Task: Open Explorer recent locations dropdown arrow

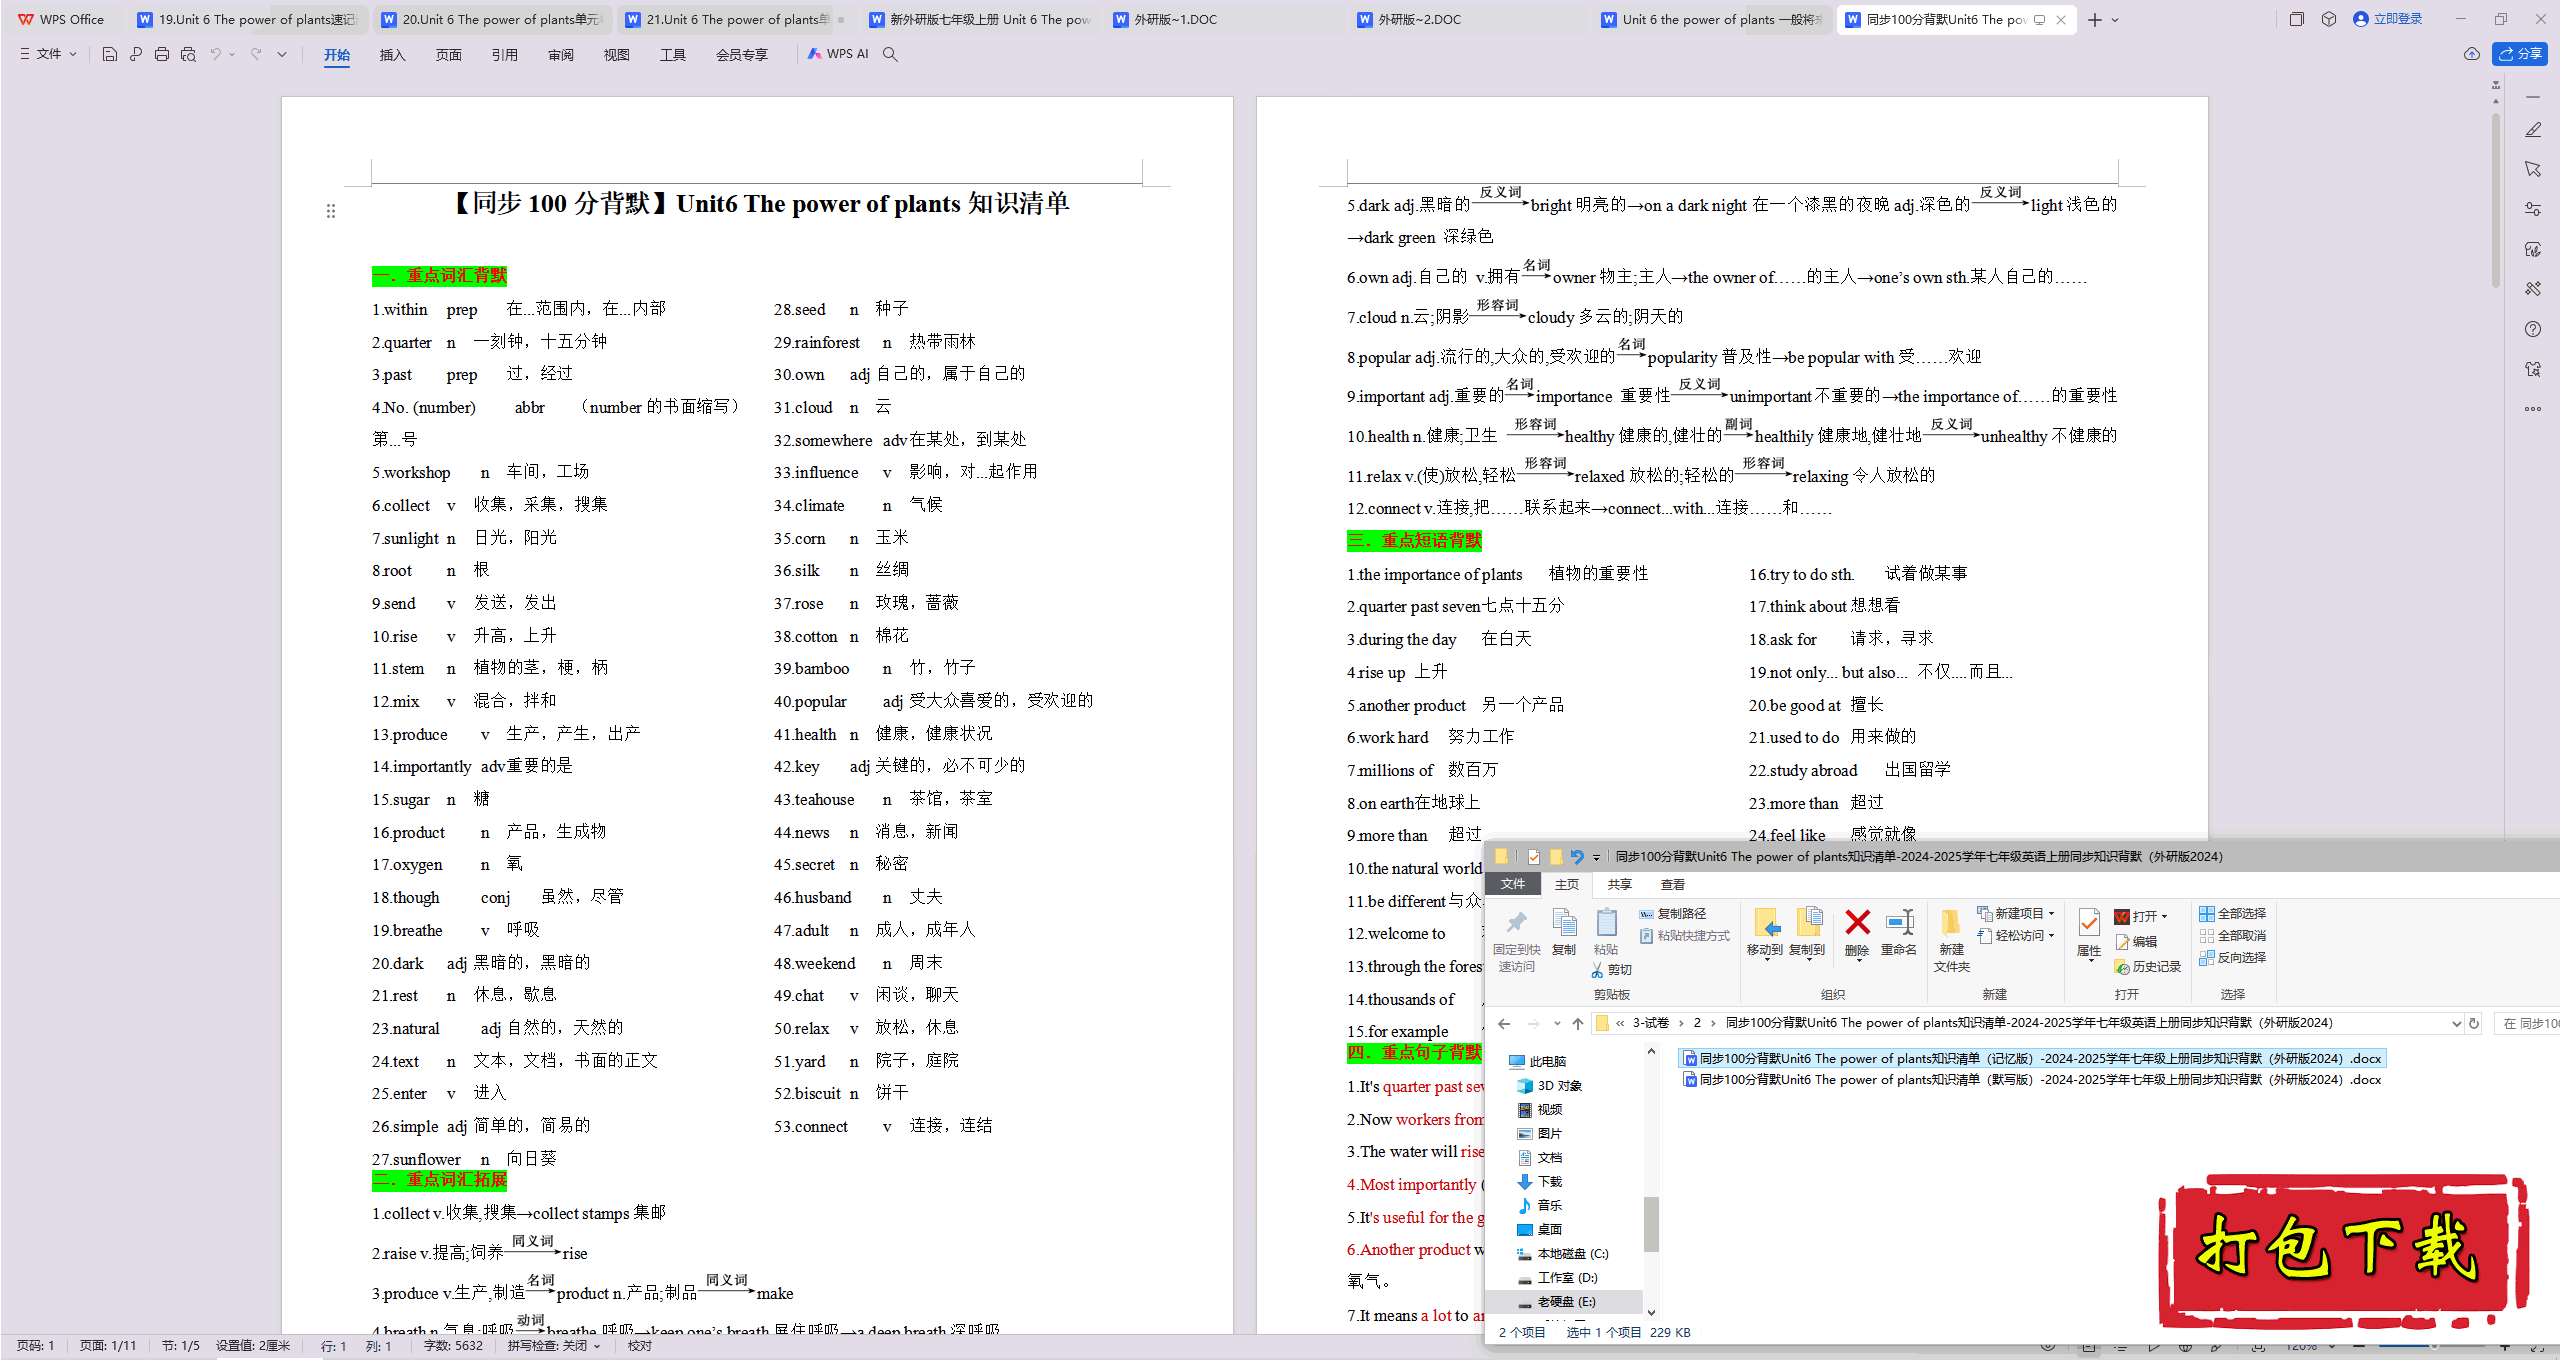Action: [x=1557, y=1024]
